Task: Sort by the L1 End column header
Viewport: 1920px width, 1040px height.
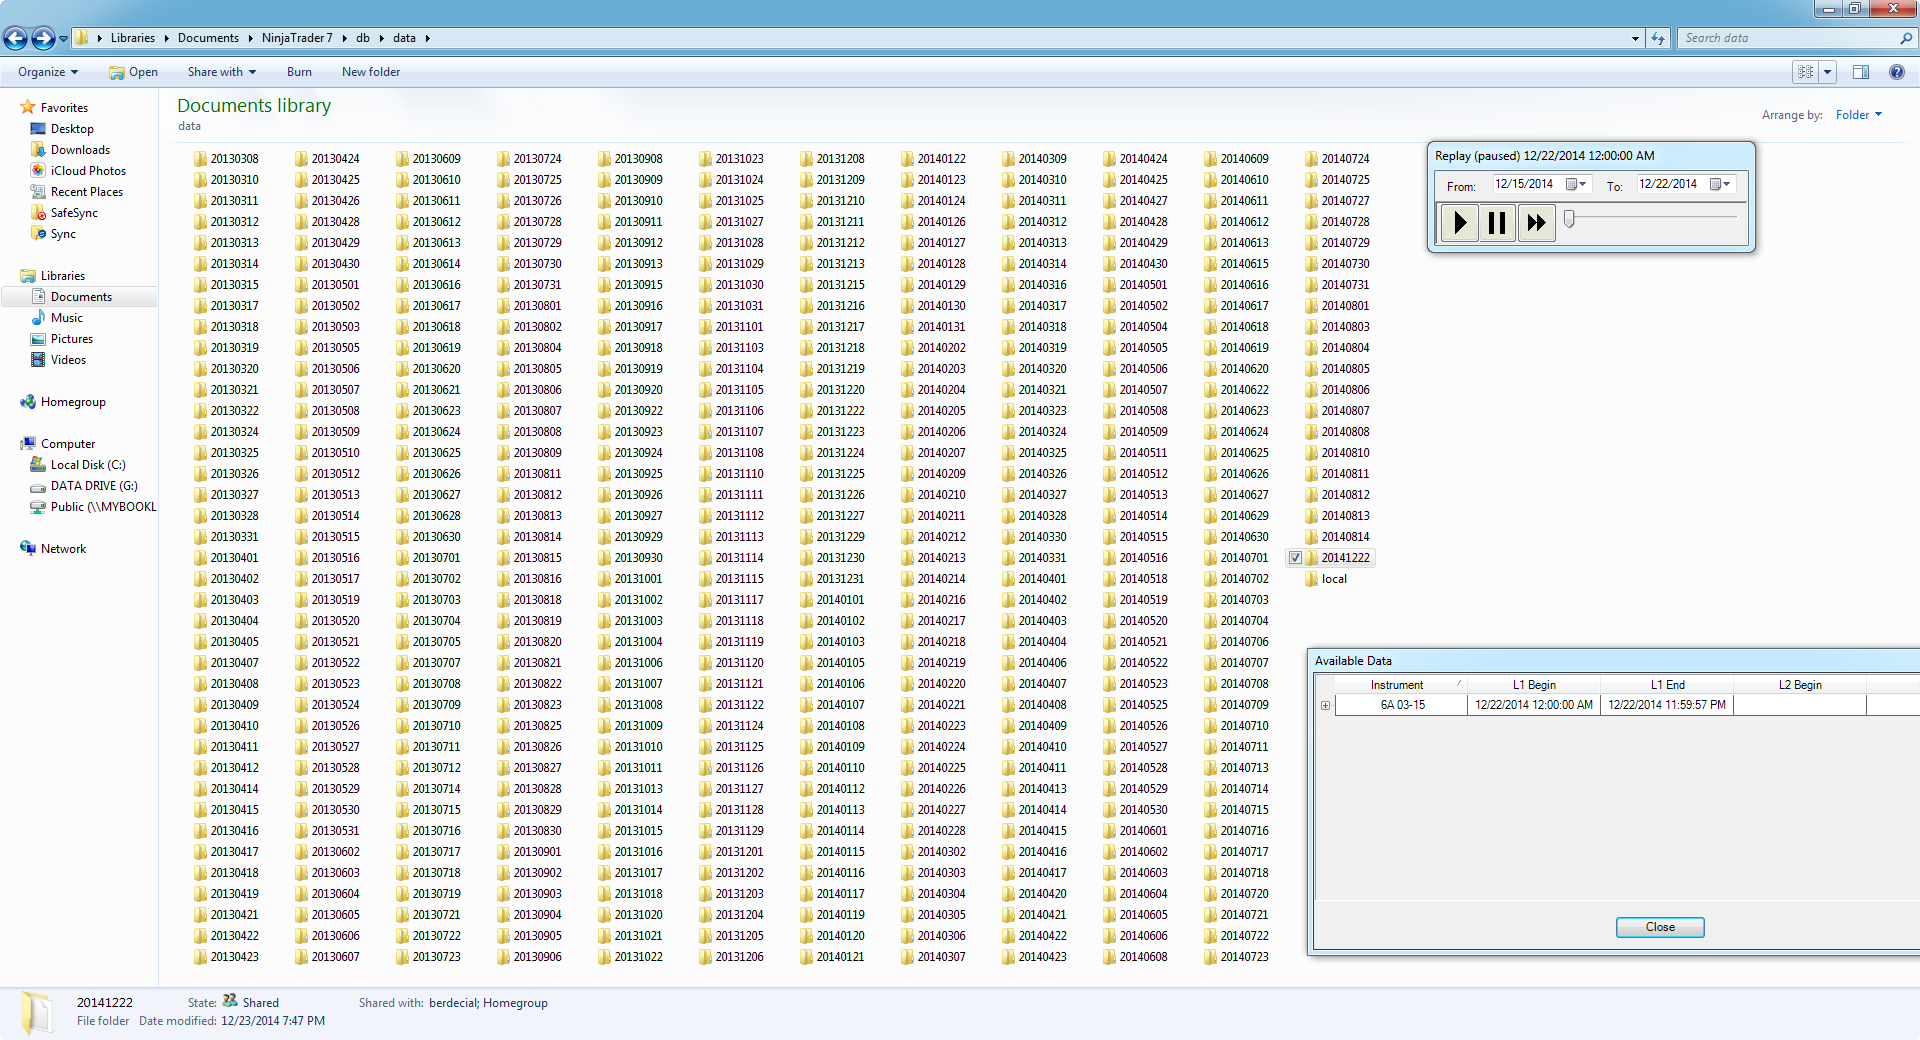Action: tap(1667, 685)
